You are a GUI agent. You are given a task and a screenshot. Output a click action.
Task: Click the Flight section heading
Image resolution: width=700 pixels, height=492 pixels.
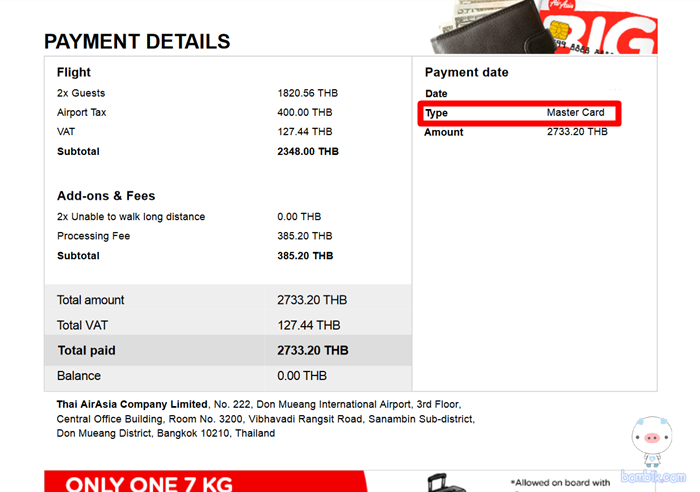pyautogui.click(x=74, y=72)
